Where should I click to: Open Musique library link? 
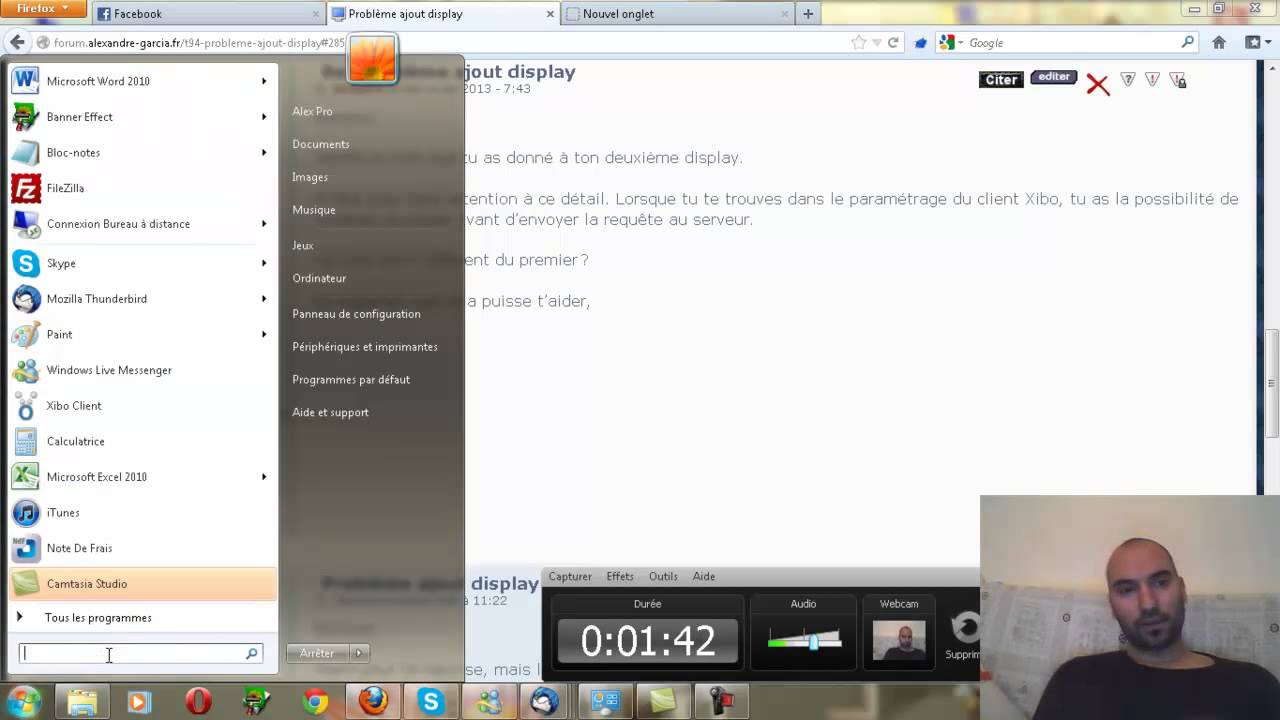coord(314,210)
